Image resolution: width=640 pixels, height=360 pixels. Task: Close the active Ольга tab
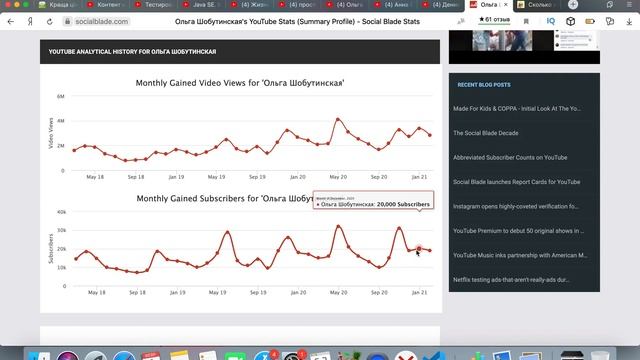(x=506, y=4)
